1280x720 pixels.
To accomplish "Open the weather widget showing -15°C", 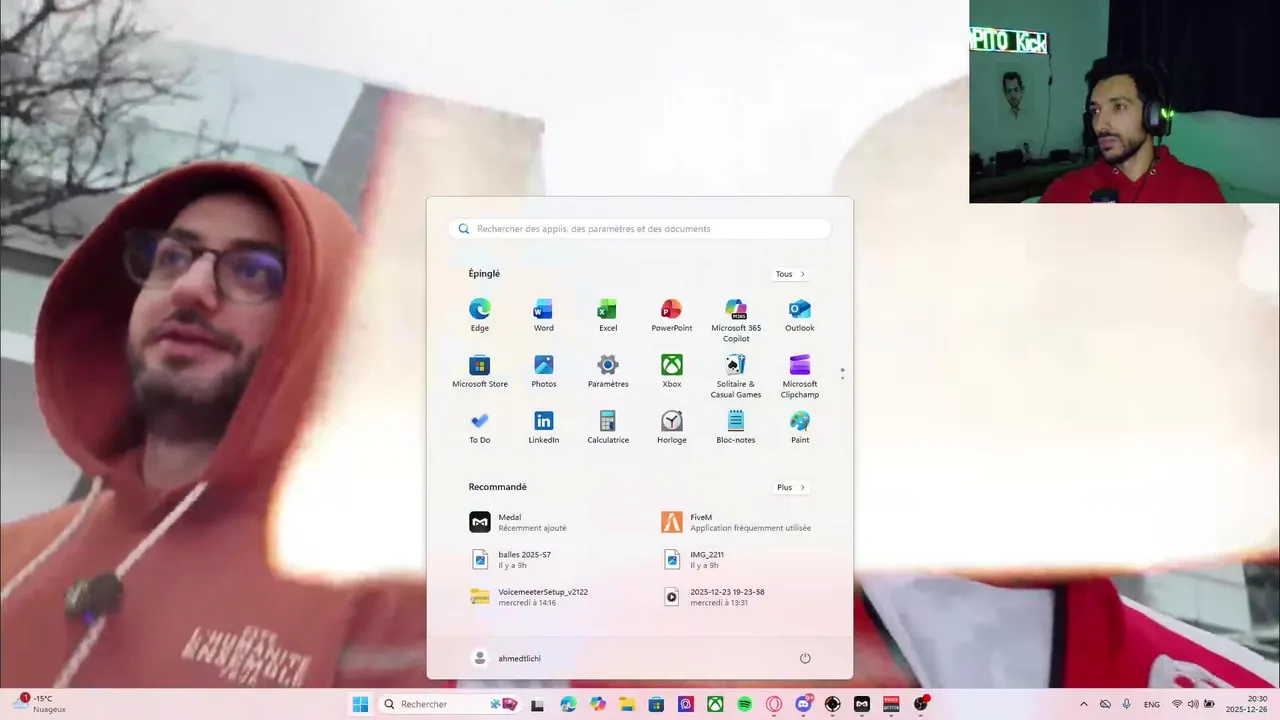I will (40, 704).
